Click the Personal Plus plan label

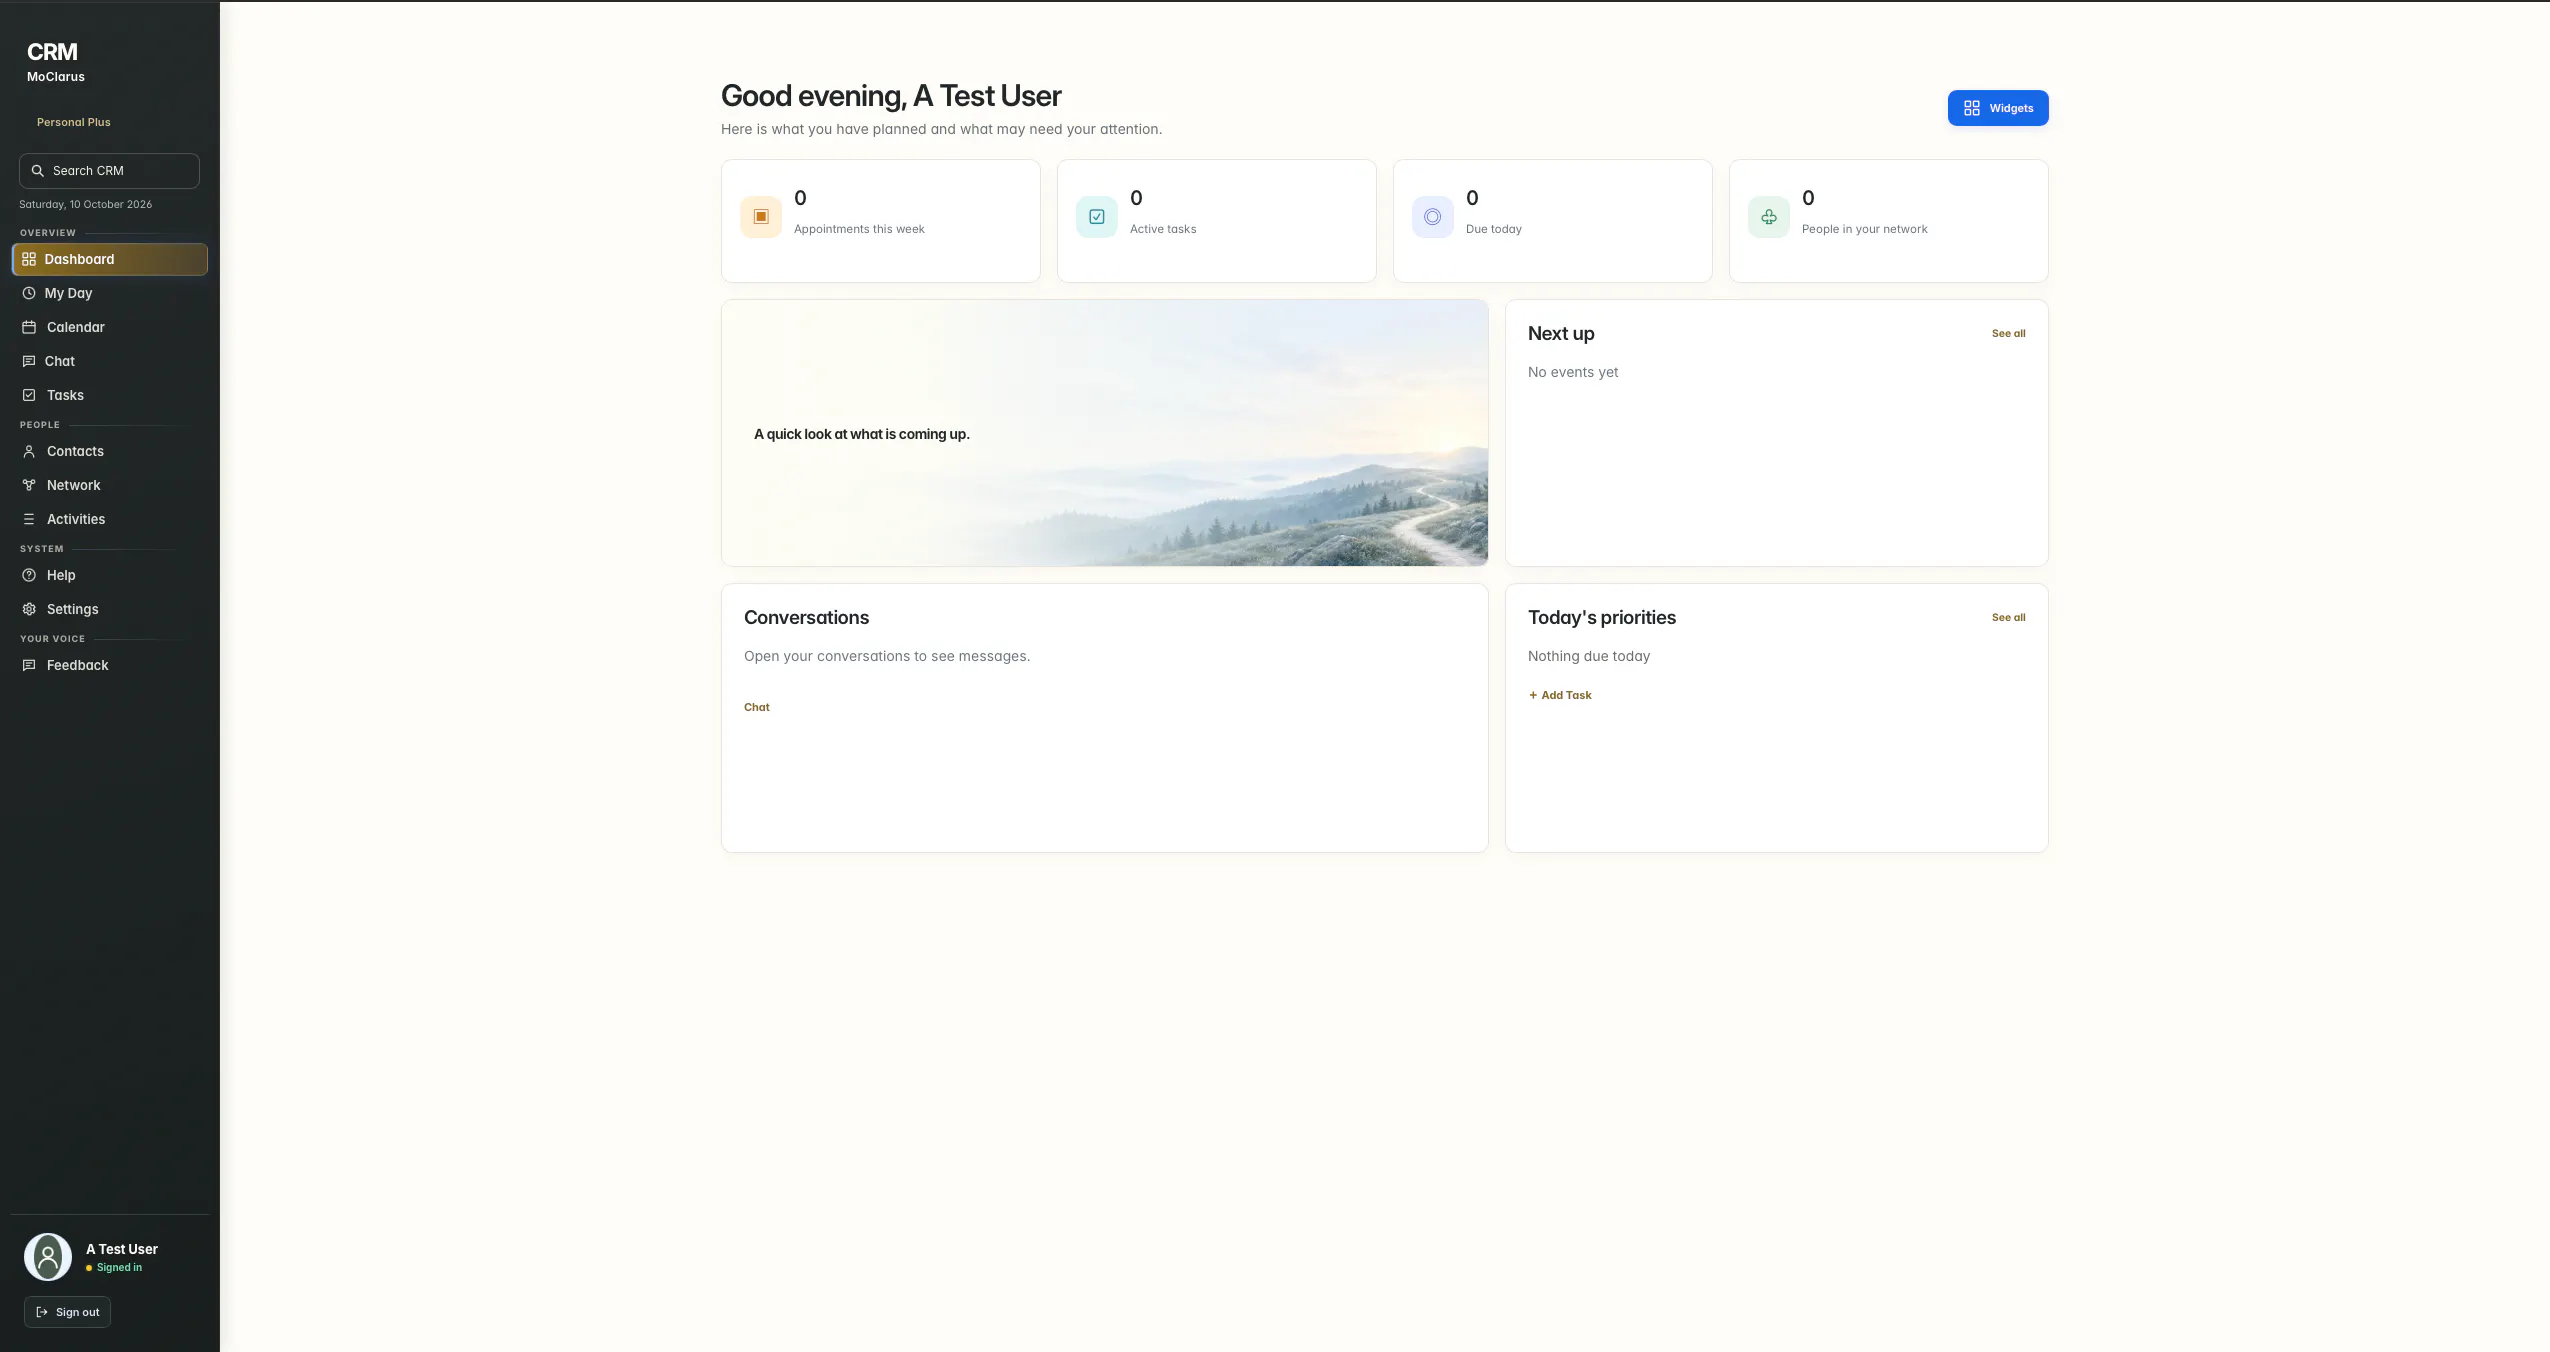[74, 122]
